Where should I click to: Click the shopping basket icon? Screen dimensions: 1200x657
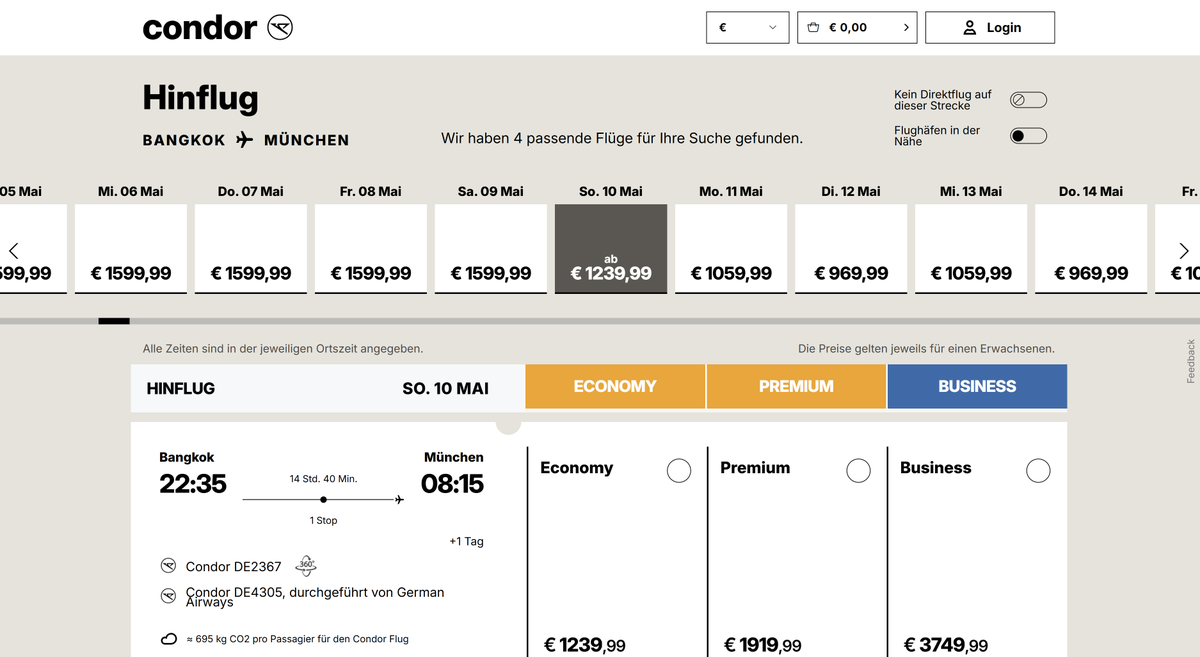(x=813, y=28)
